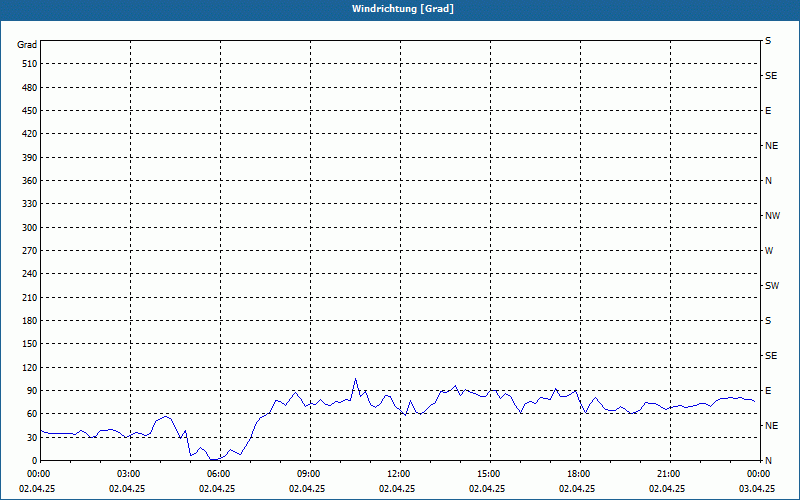Click the '15:00' time axis label
Image resolution: width=800 pixels, height=500 pixels.
coord(490,474)
